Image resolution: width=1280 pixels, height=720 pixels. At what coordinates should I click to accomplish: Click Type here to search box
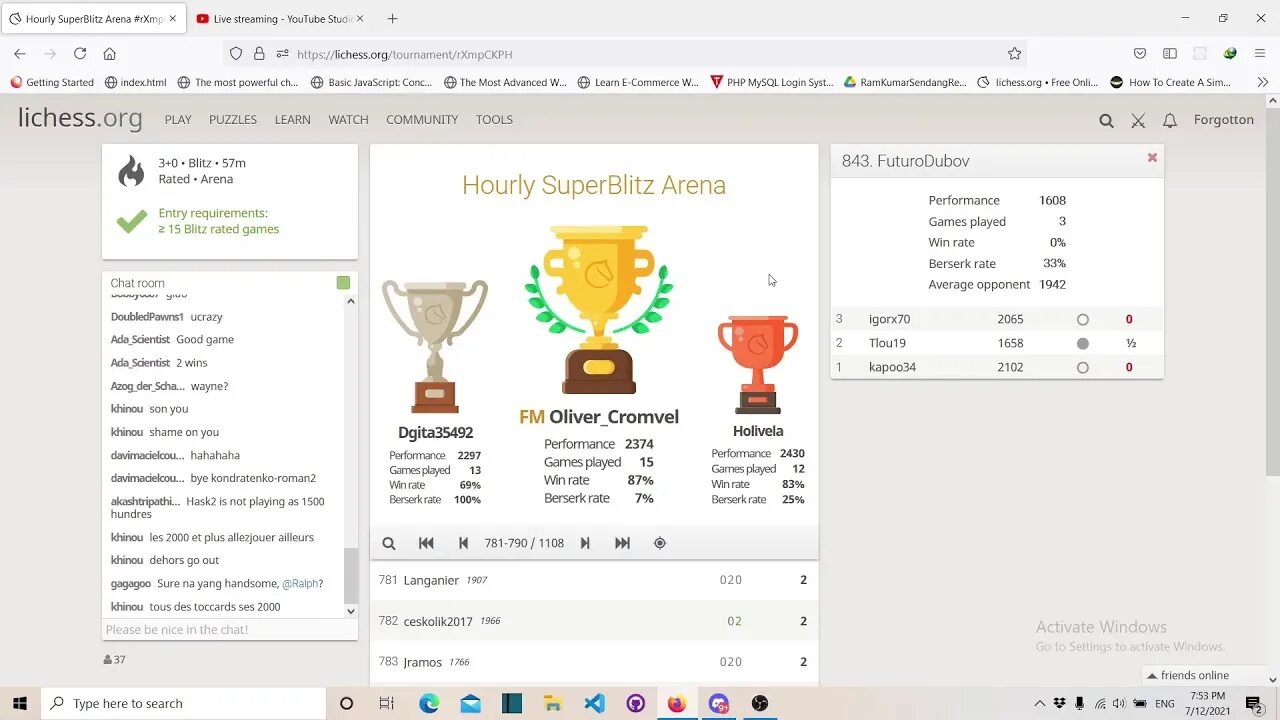(x=183, y=703)
